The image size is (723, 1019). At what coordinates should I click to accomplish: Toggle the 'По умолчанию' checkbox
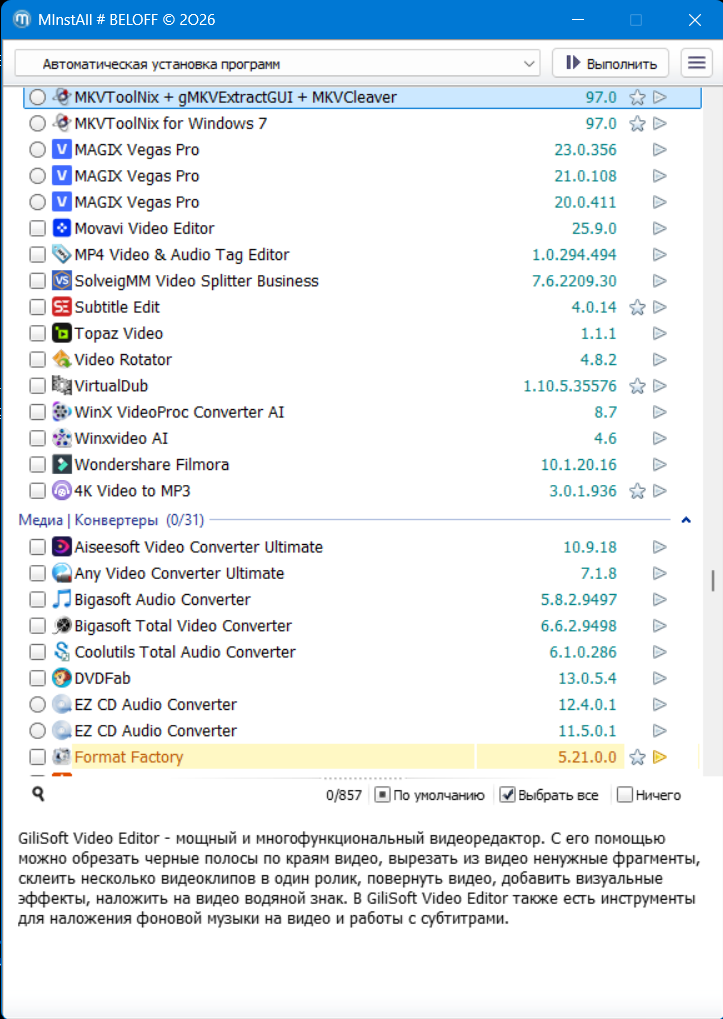coord(383,795)
